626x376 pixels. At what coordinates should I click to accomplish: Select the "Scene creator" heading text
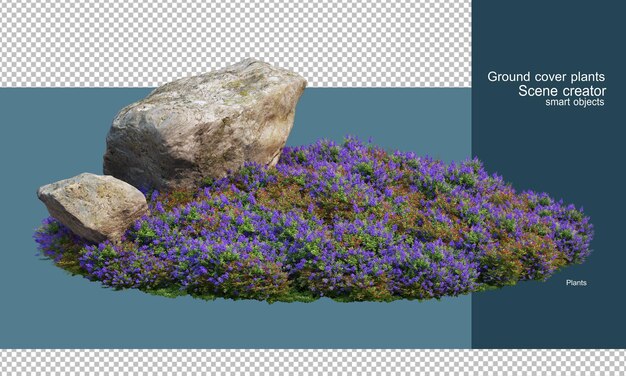pos(562,91)
